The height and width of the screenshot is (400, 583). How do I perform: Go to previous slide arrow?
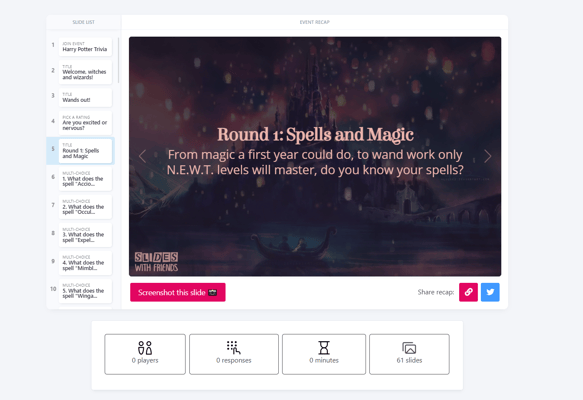click(x=142, y=156)
